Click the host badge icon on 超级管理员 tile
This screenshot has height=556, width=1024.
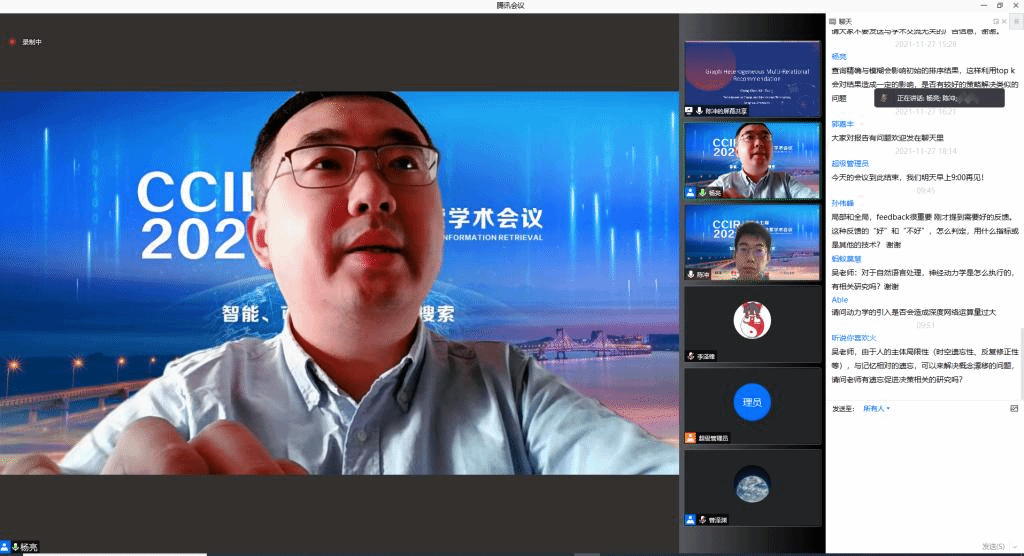click(x=690, y=438)
